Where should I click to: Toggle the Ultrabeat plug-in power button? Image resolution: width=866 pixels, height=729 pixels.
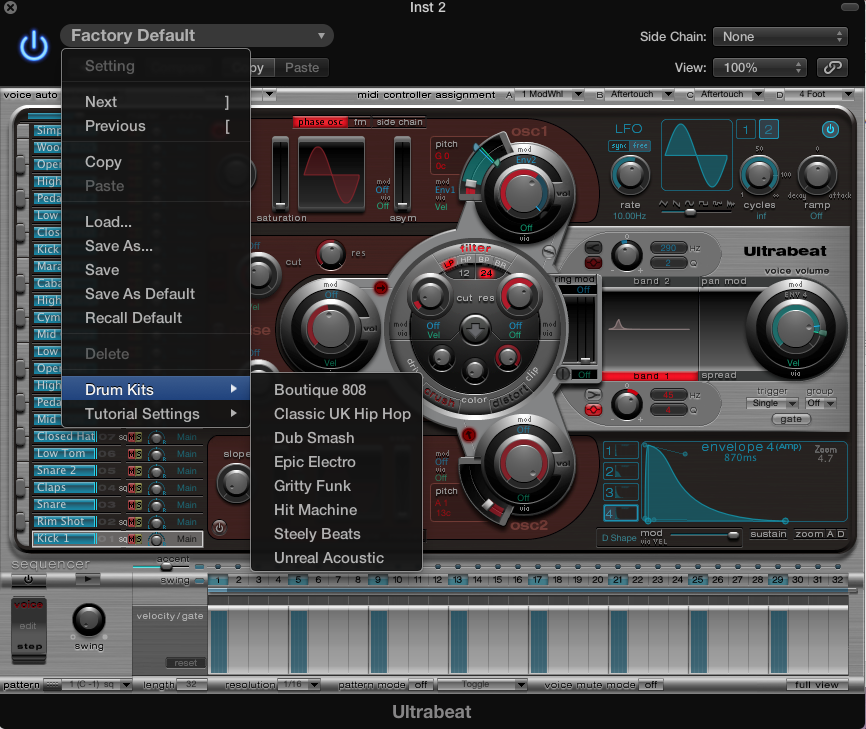[x=34, y=45]
